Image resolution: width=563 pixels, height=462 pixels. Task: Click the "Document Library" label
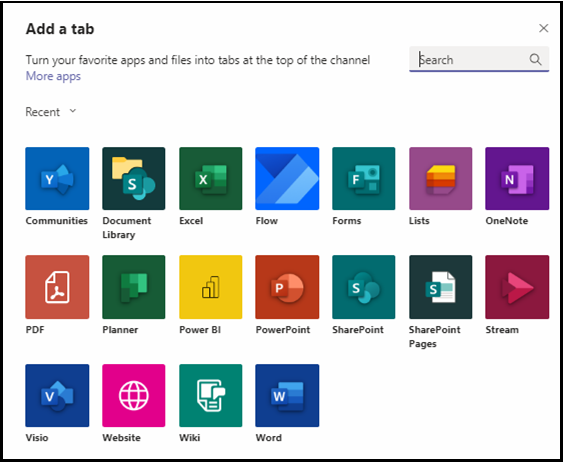126,228
